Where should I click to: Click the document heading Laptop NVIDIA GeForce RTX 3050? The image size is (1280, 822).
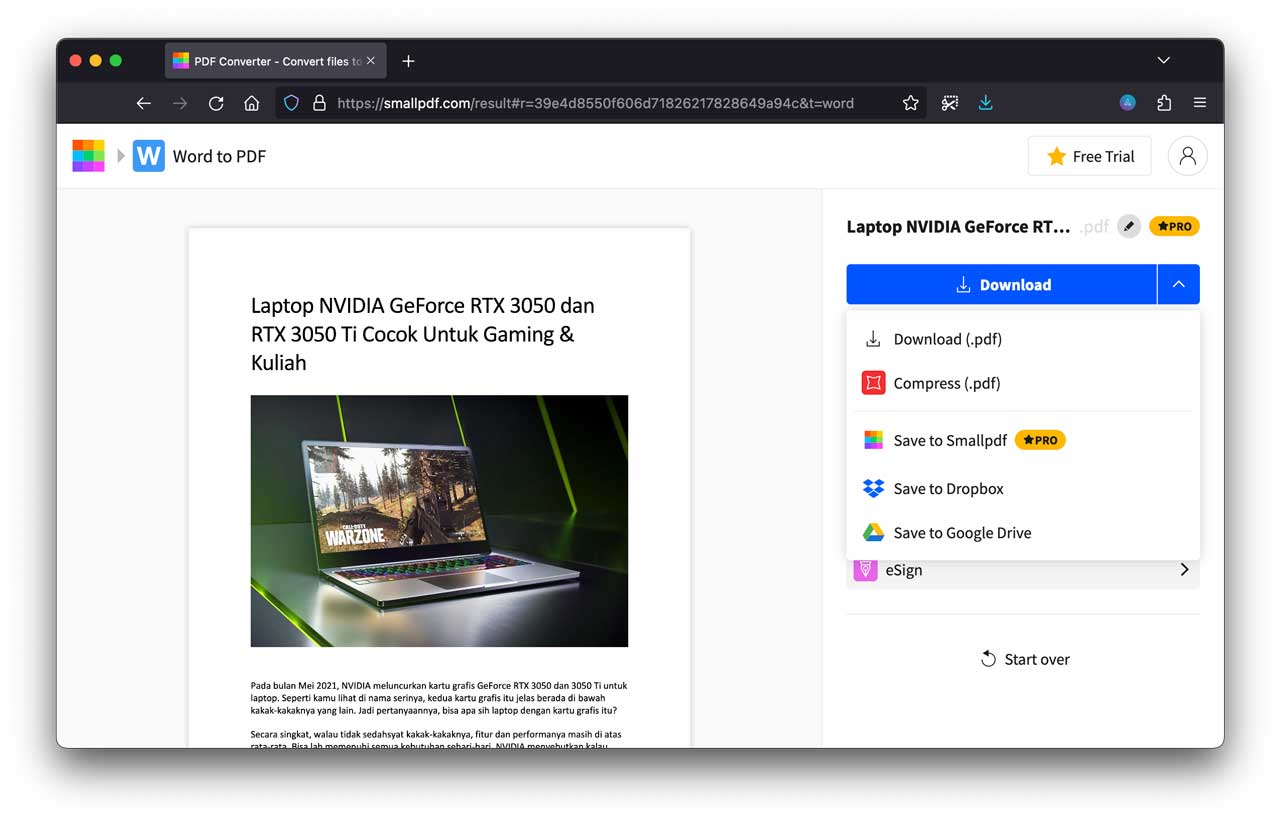tap(423, 334)
